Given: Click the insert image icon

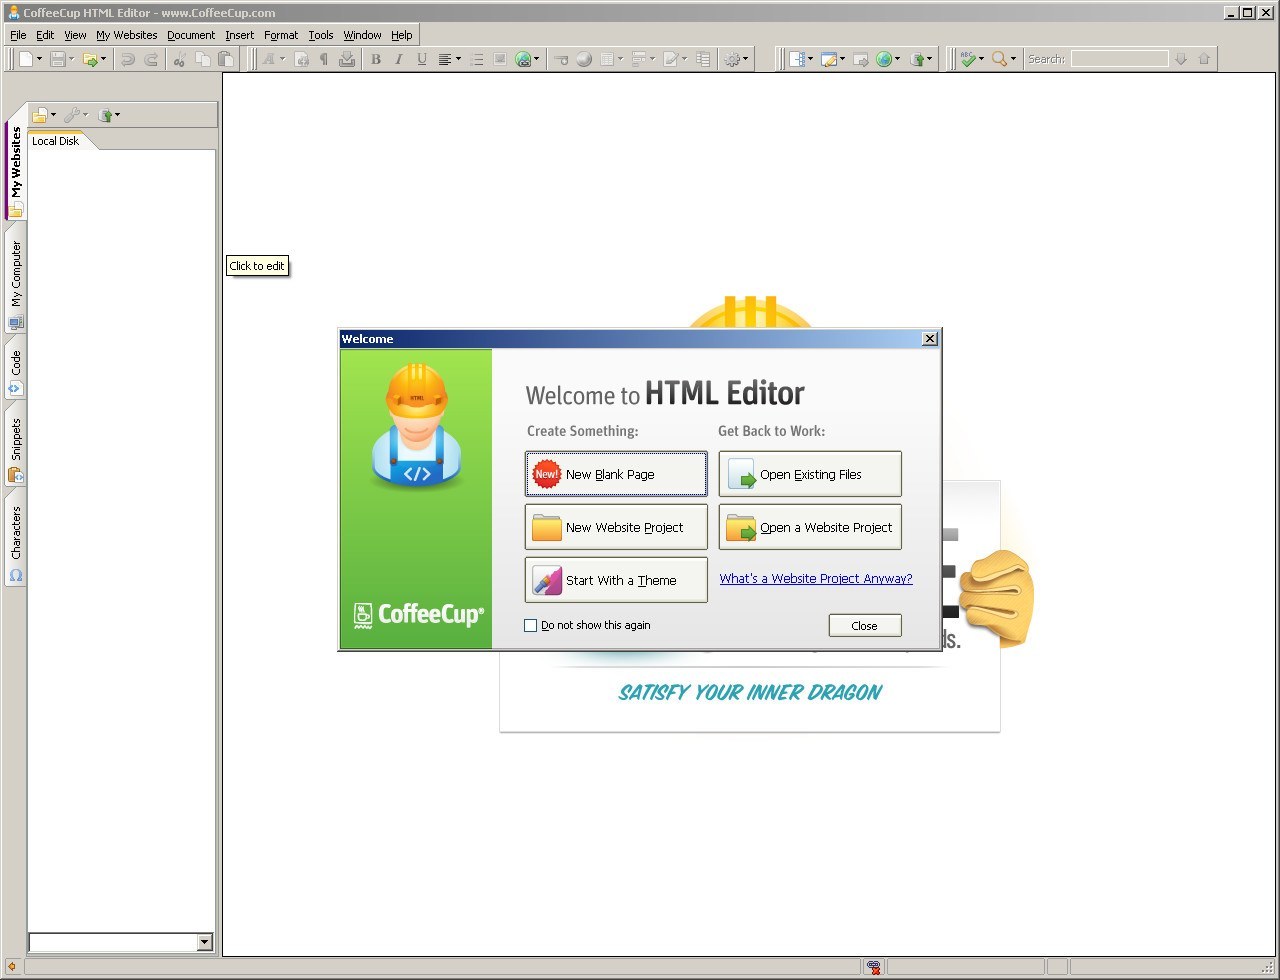Looking at the screenshot, I should (500, 59).
